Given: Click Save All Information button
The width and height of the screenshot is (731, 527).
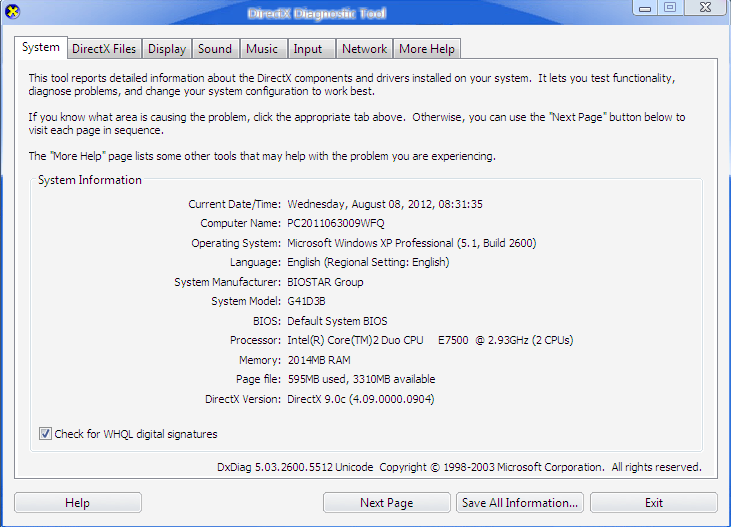Looking at the screenshot, I should 520,503.
